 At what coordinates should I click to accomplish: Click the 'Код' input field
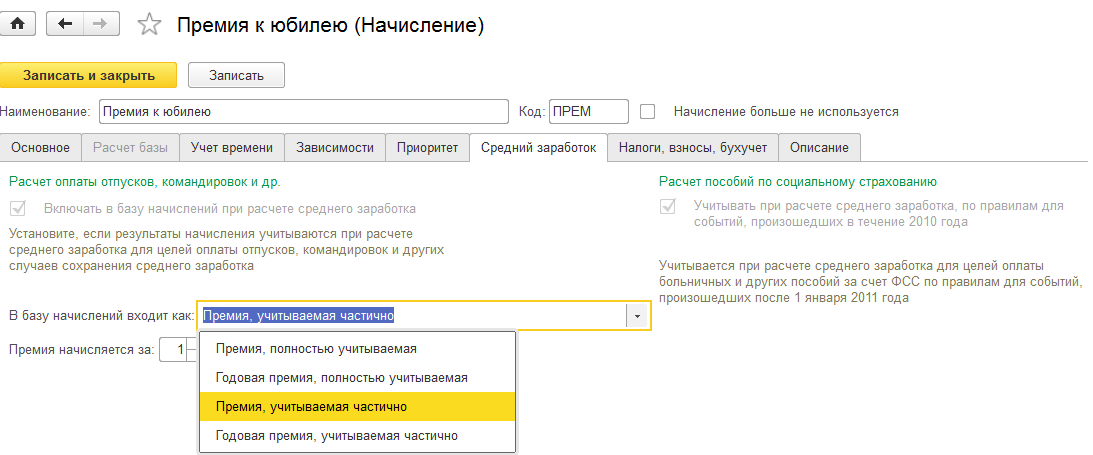588,112
